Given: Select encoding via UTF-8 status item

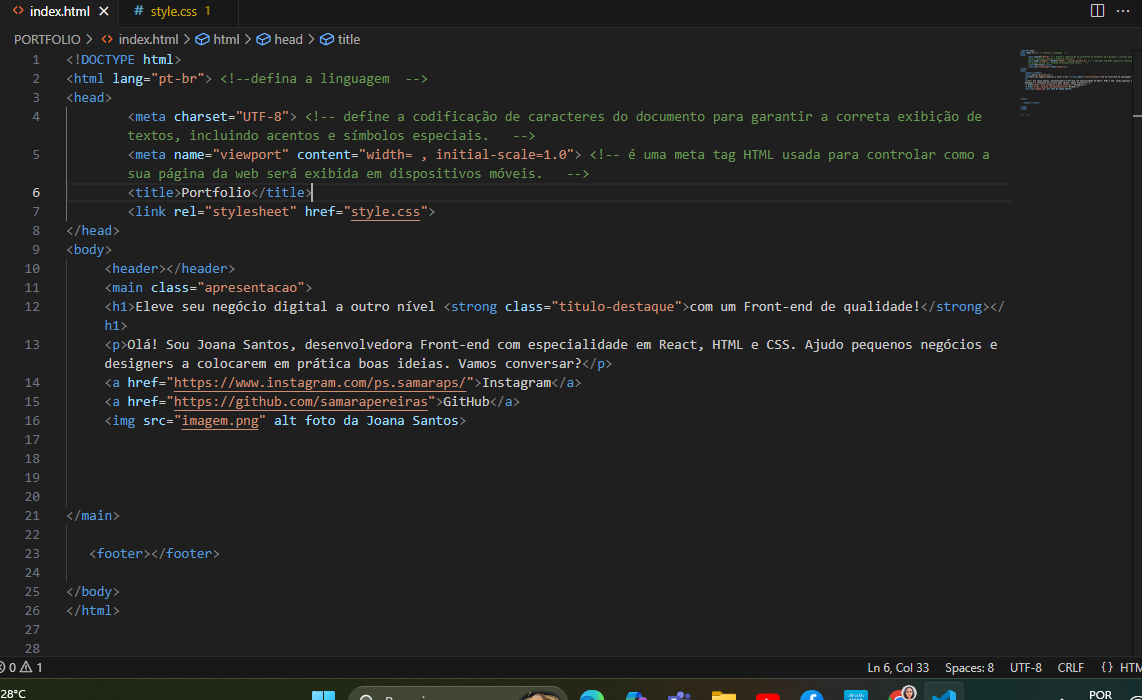Looking at the screenshot, I should [x=1025, y=667].
